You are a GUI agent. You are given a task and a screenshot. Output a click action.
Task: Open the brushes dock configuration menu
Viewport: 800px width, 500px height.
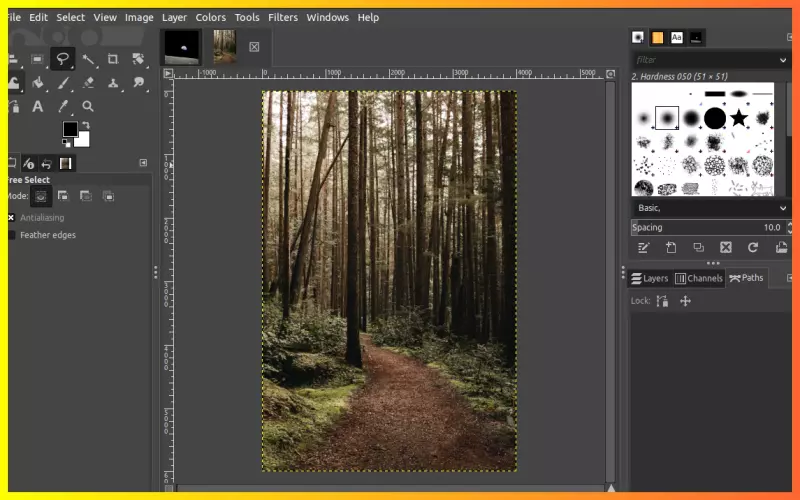789,37
